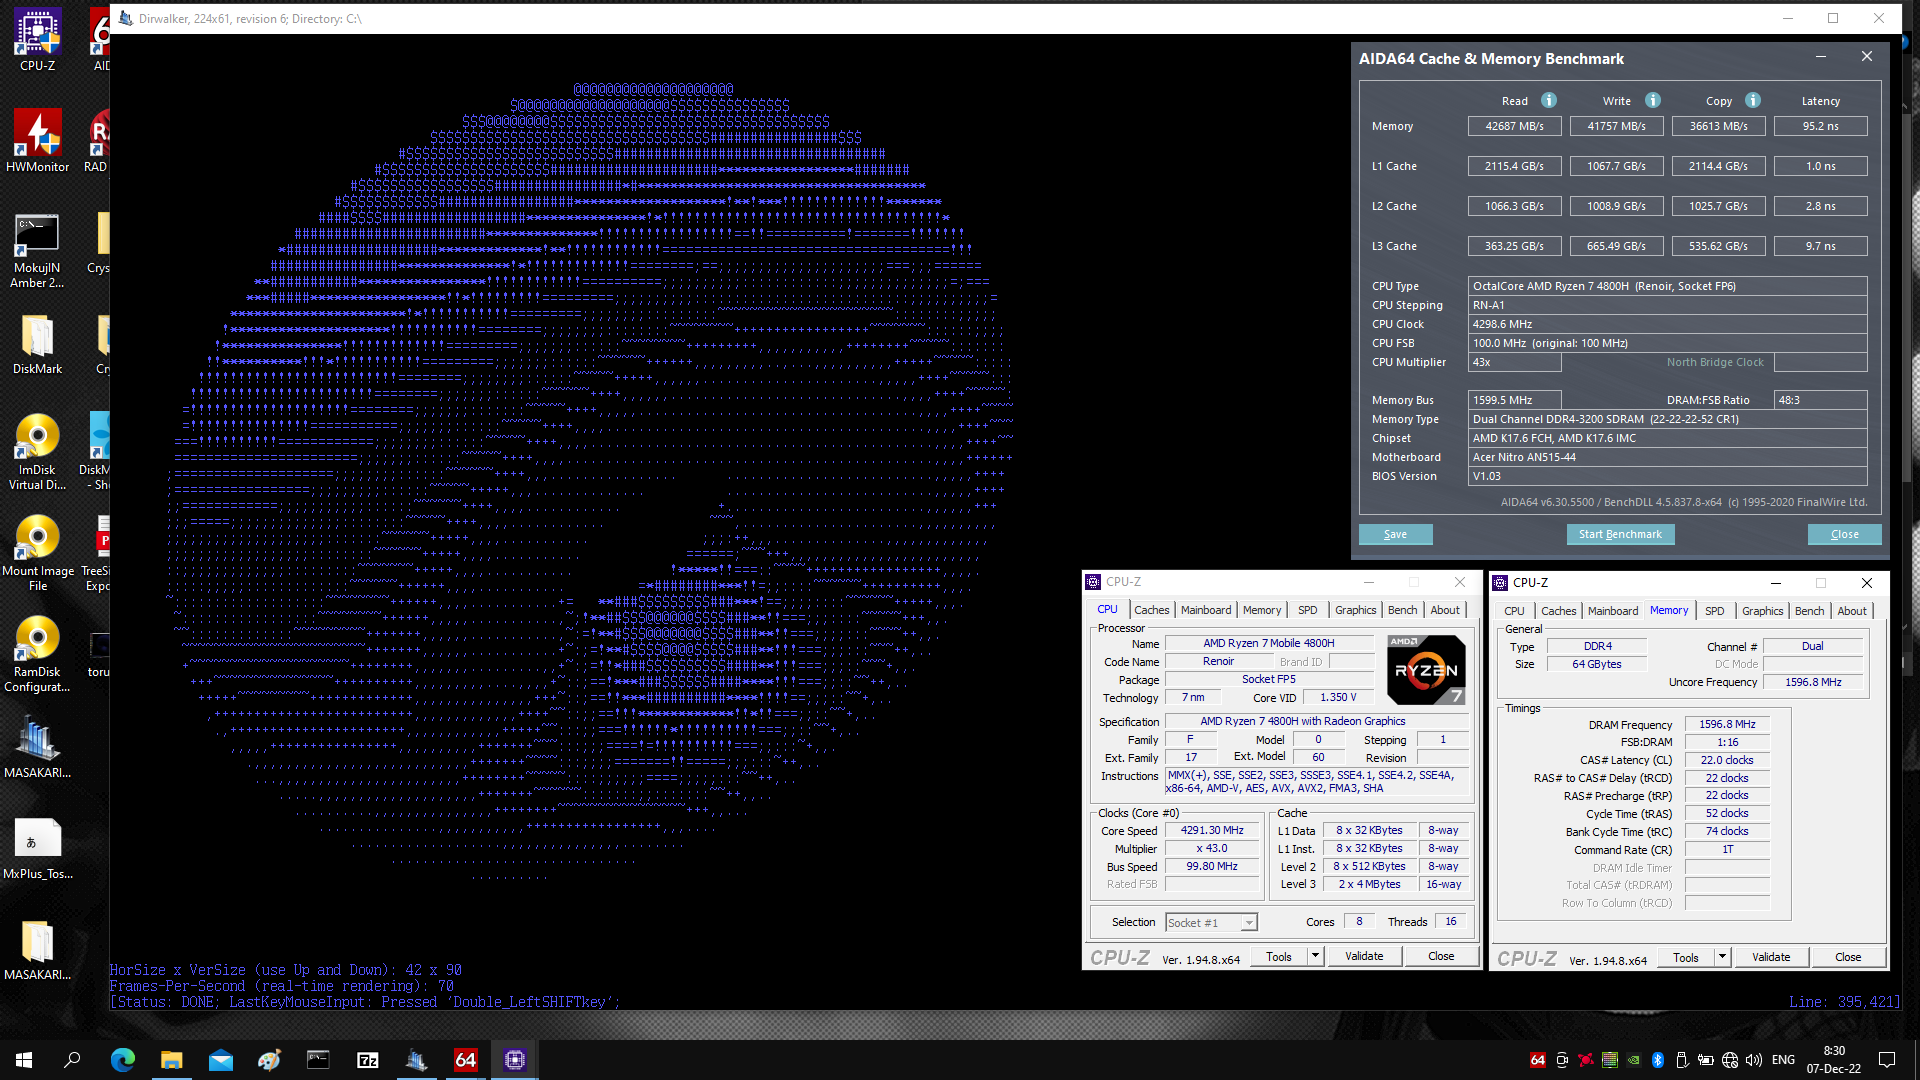Switch to the CPU-Z taskbar button
This screenshot has width=1920, height=1080.
click(515, 1060)
